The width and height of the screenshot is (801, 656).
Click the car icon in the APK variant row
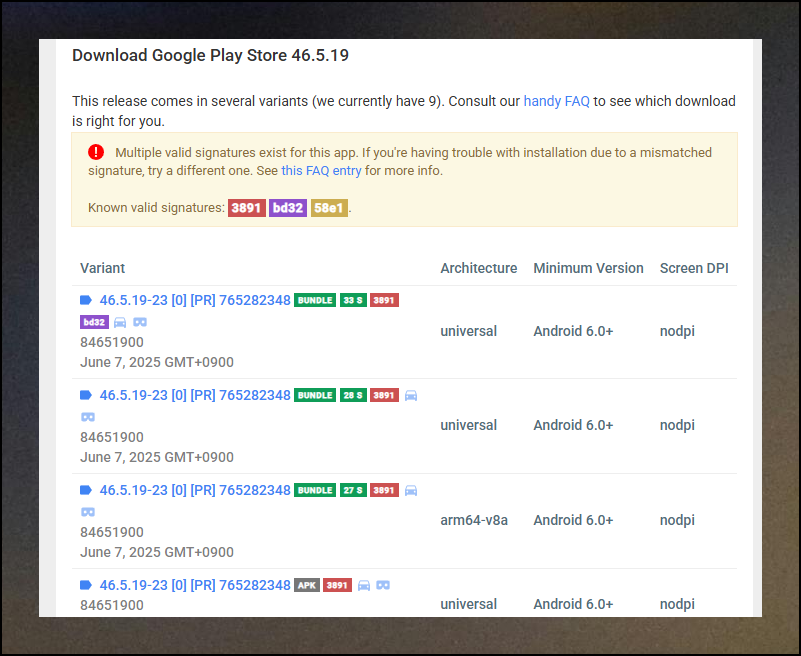(364, 585)
